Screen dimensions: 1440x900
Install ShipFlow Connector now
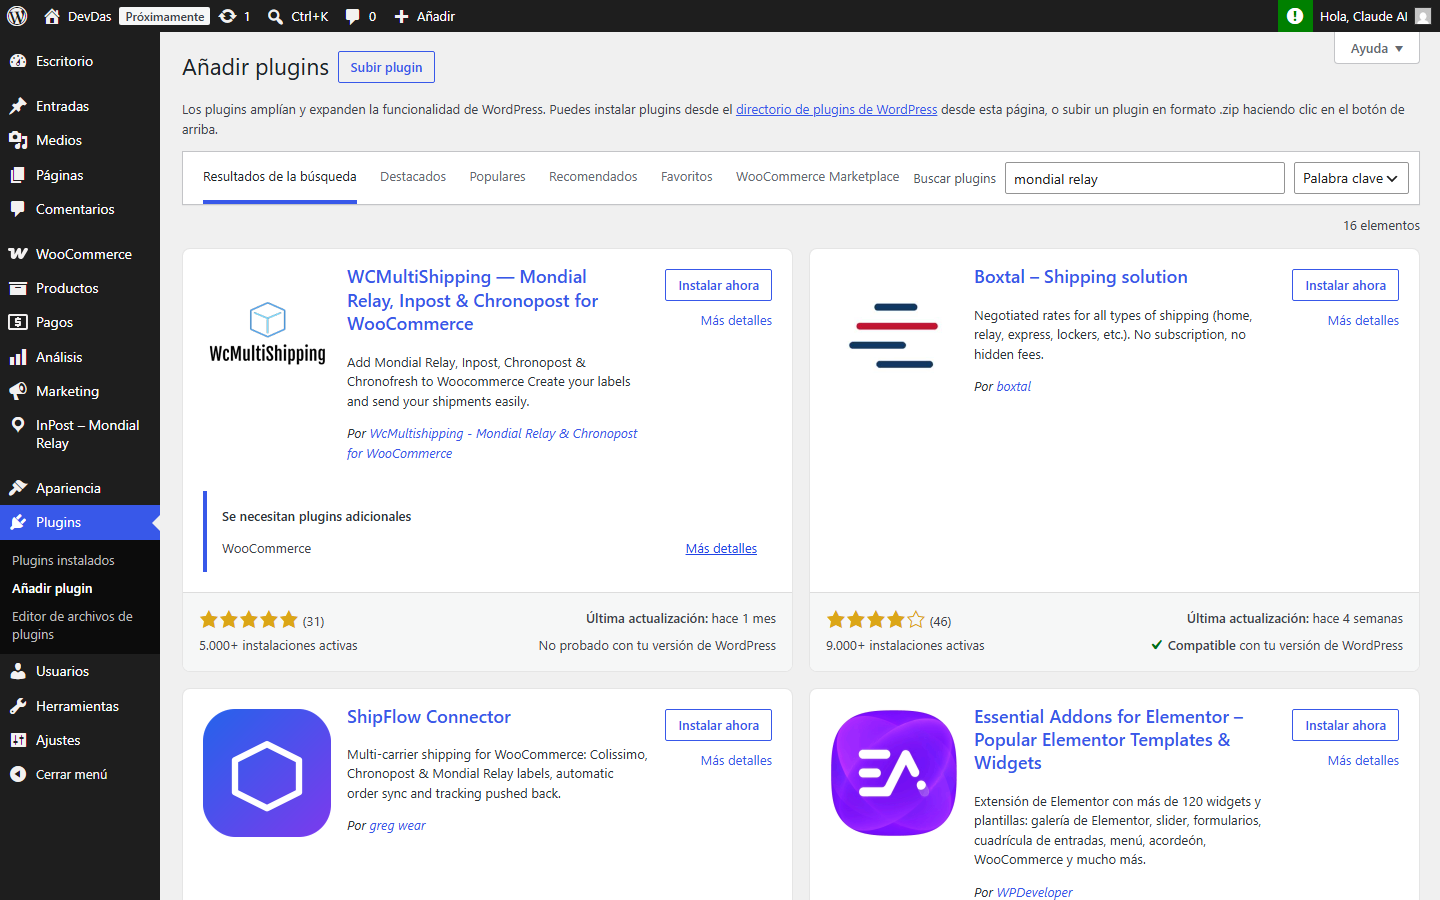718,725
